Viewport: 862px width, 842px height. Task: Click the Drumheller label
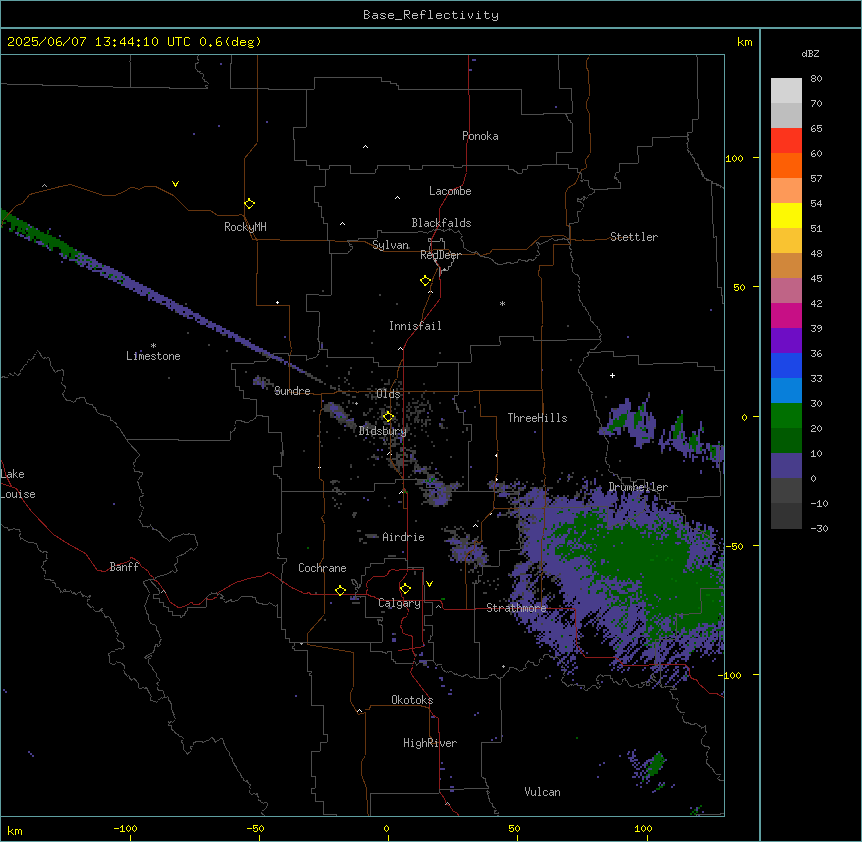click(x=638, y=487)
